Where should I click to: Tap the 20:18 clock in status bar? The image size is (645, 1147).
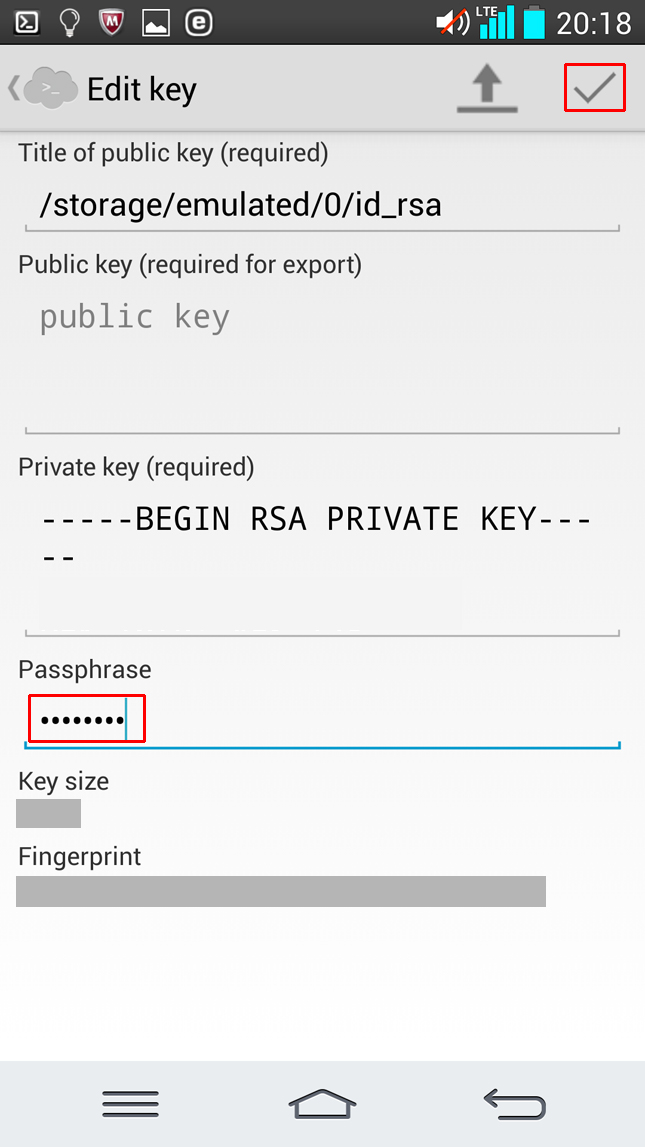tap(594, 22)
